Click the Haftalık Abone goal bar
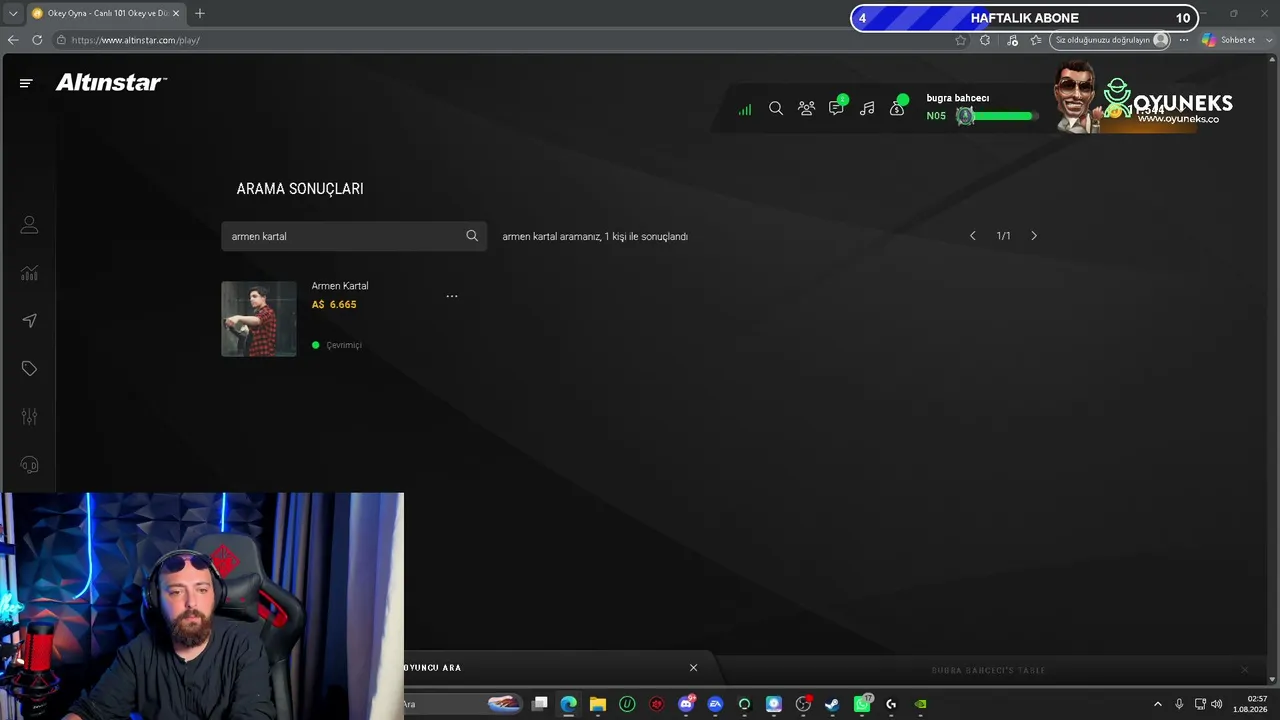The width and height of the screenshot is (1280, 720). click(1024, 18)
